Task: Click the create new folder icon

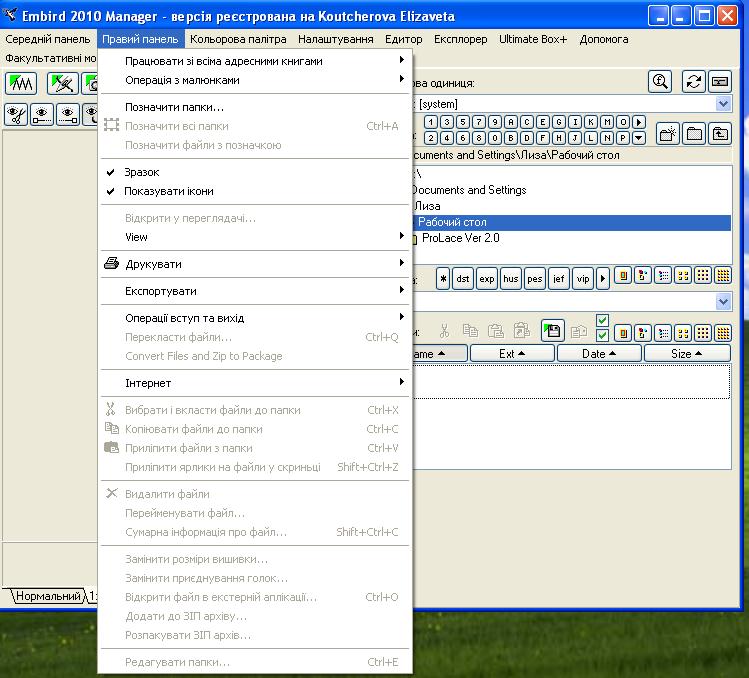Action: point(668,133)
